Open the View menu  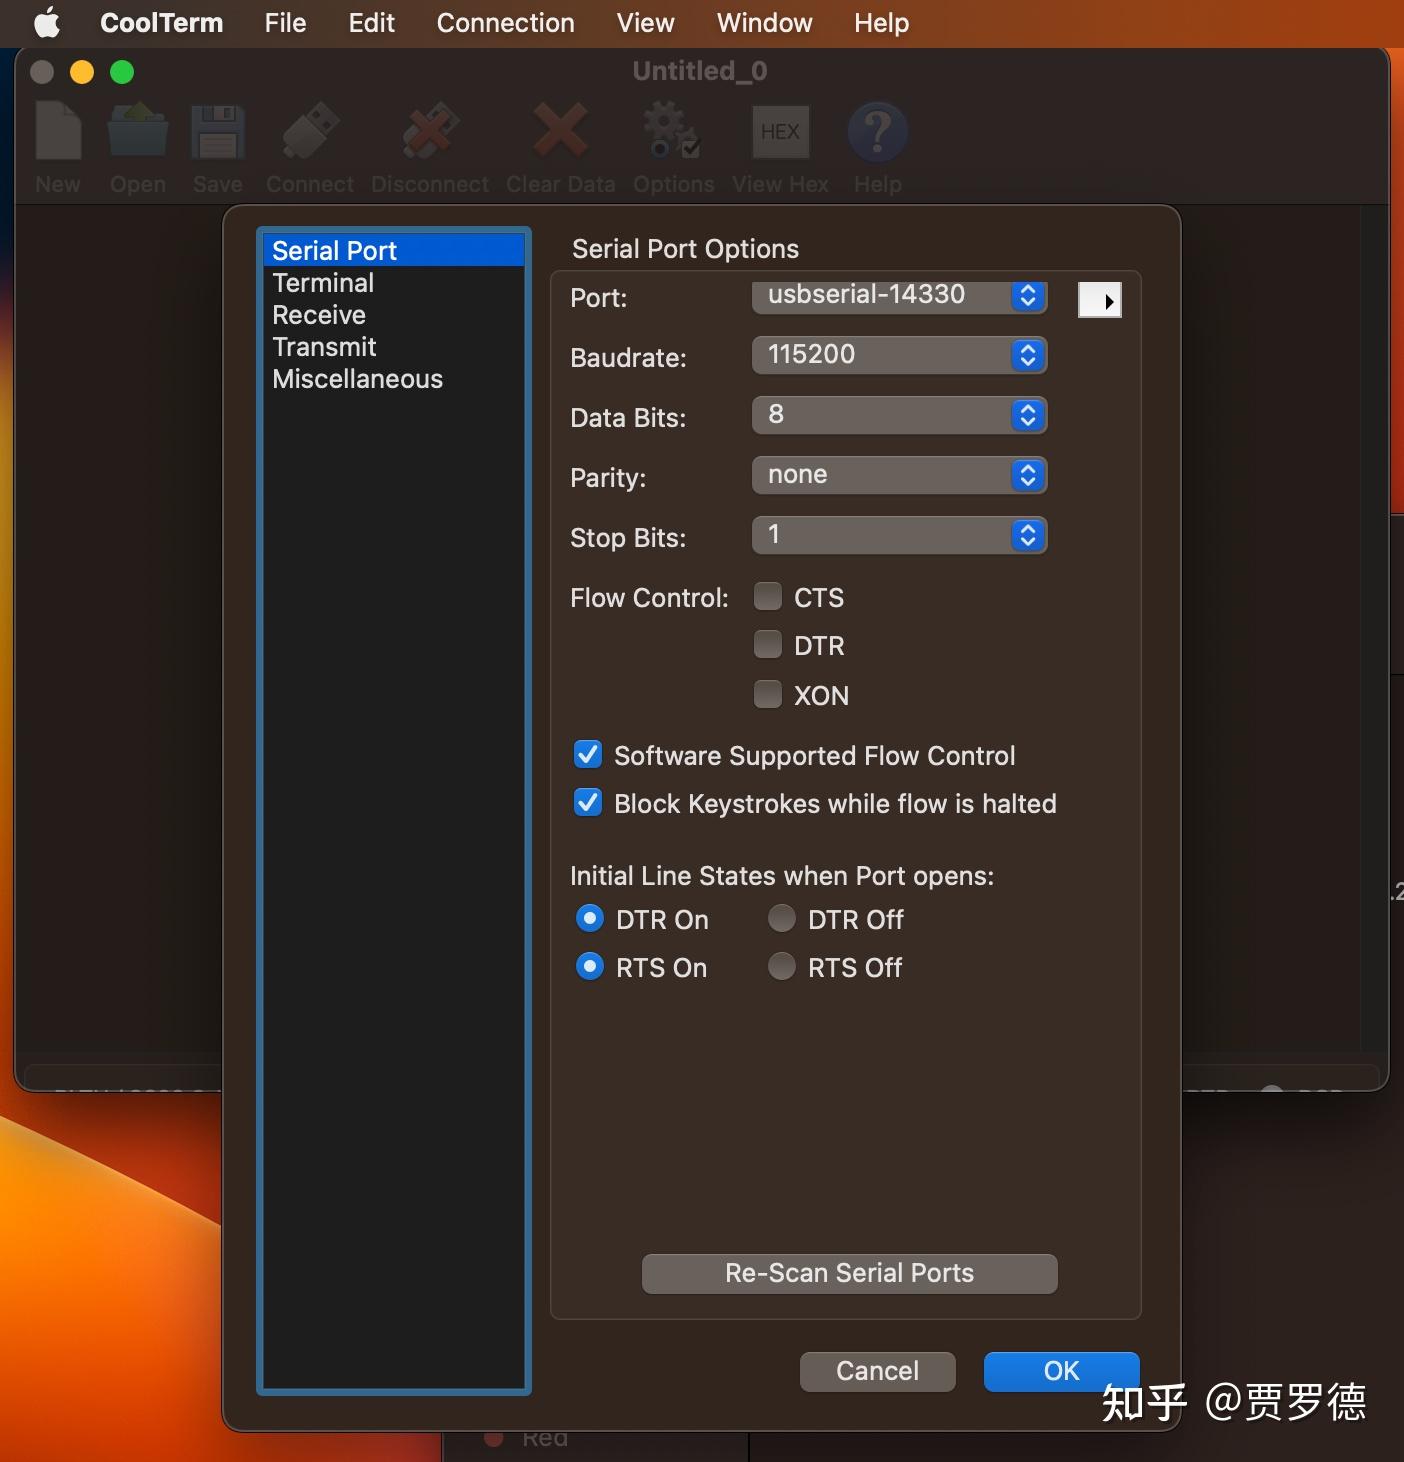pyautogui.click(x=645, y=23)
